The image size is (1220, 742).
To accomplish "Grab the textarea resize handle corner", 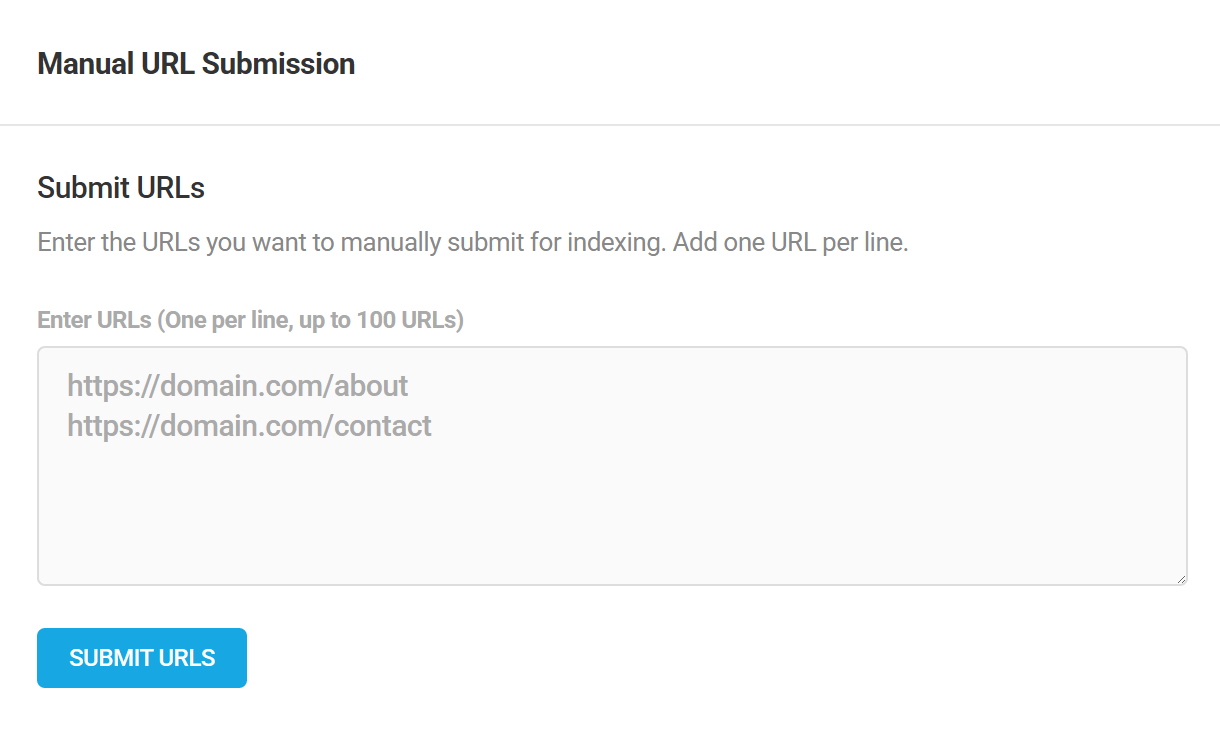I will pyautogui.click(x=1181, y=578).
